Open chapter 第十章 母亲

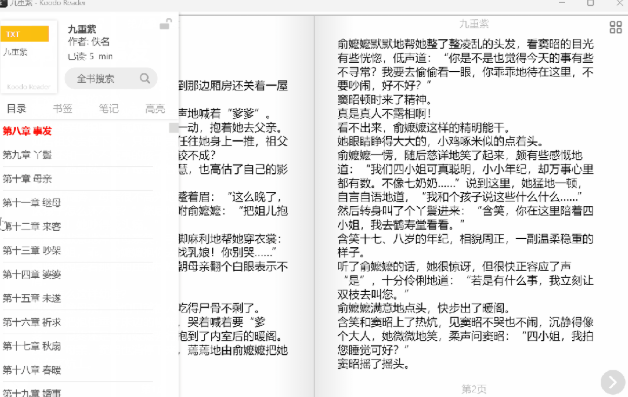tap(27, 179)
